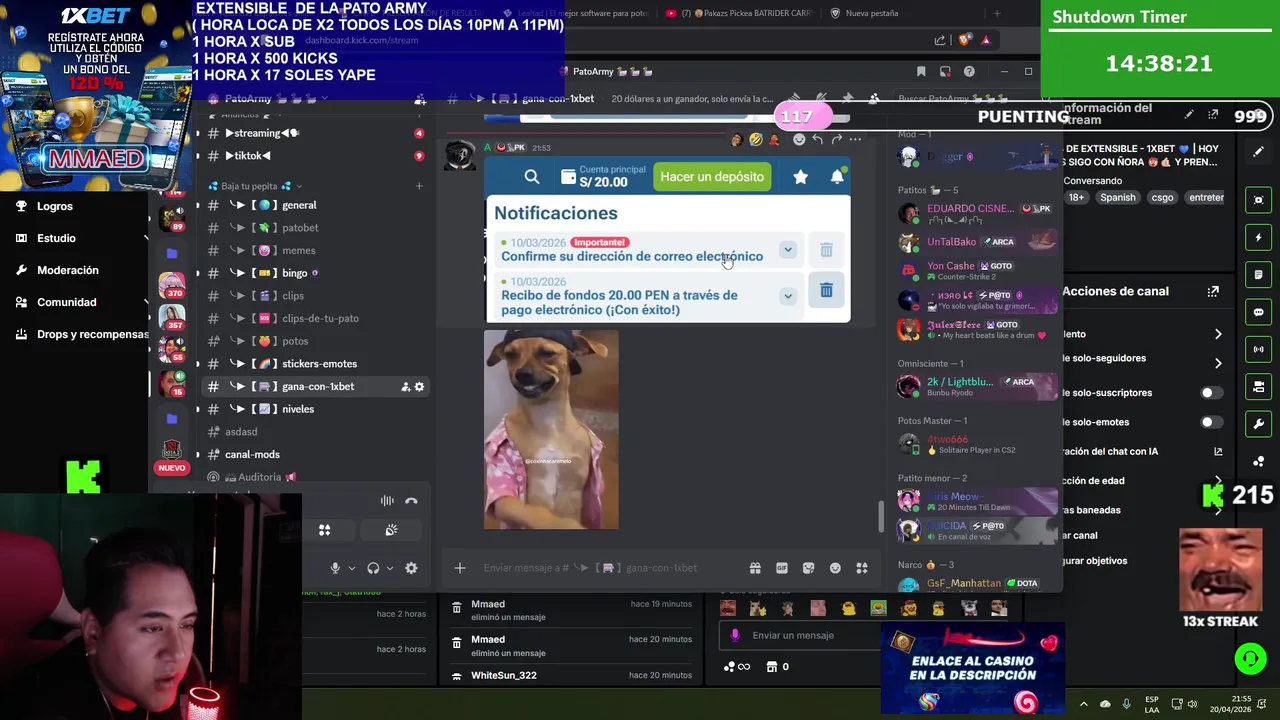Open Discord activities launcher button
The width and height of the screenshot is (1280, 720).
(x=324, y=530)
